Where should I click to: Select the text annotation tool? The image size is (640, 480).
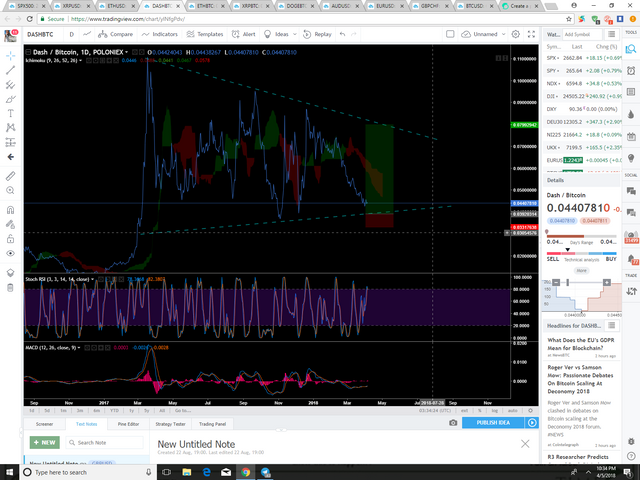11,113
